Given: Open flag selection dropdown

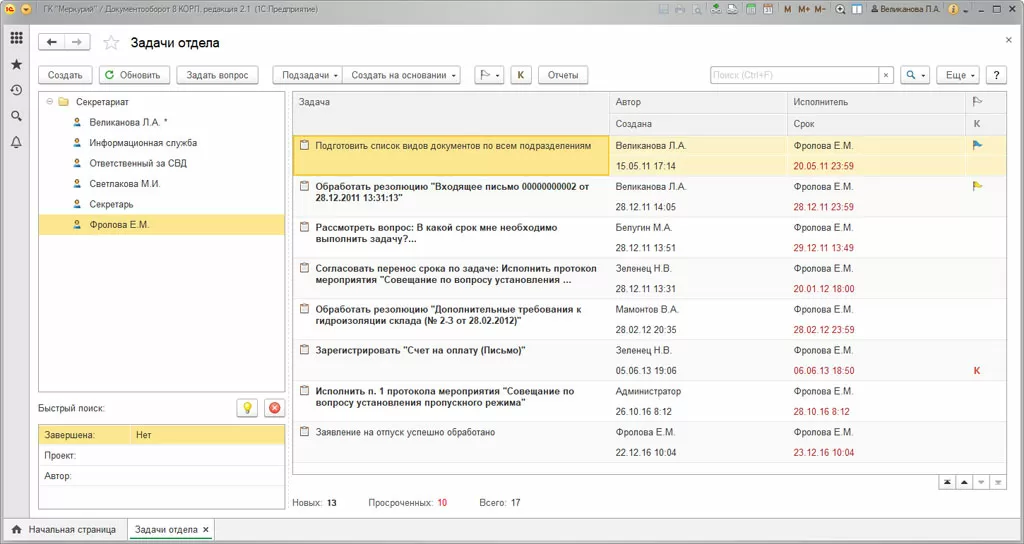Looking at the screenshot, I should pos(488,75).
